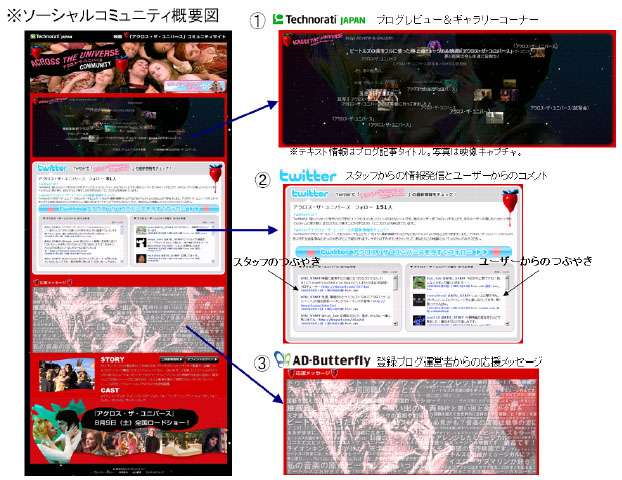Screen dimensions: 622x480
Task: Click the AD-Butterfly logo heading
Action: pyautogui.click(x=331, y=360)
